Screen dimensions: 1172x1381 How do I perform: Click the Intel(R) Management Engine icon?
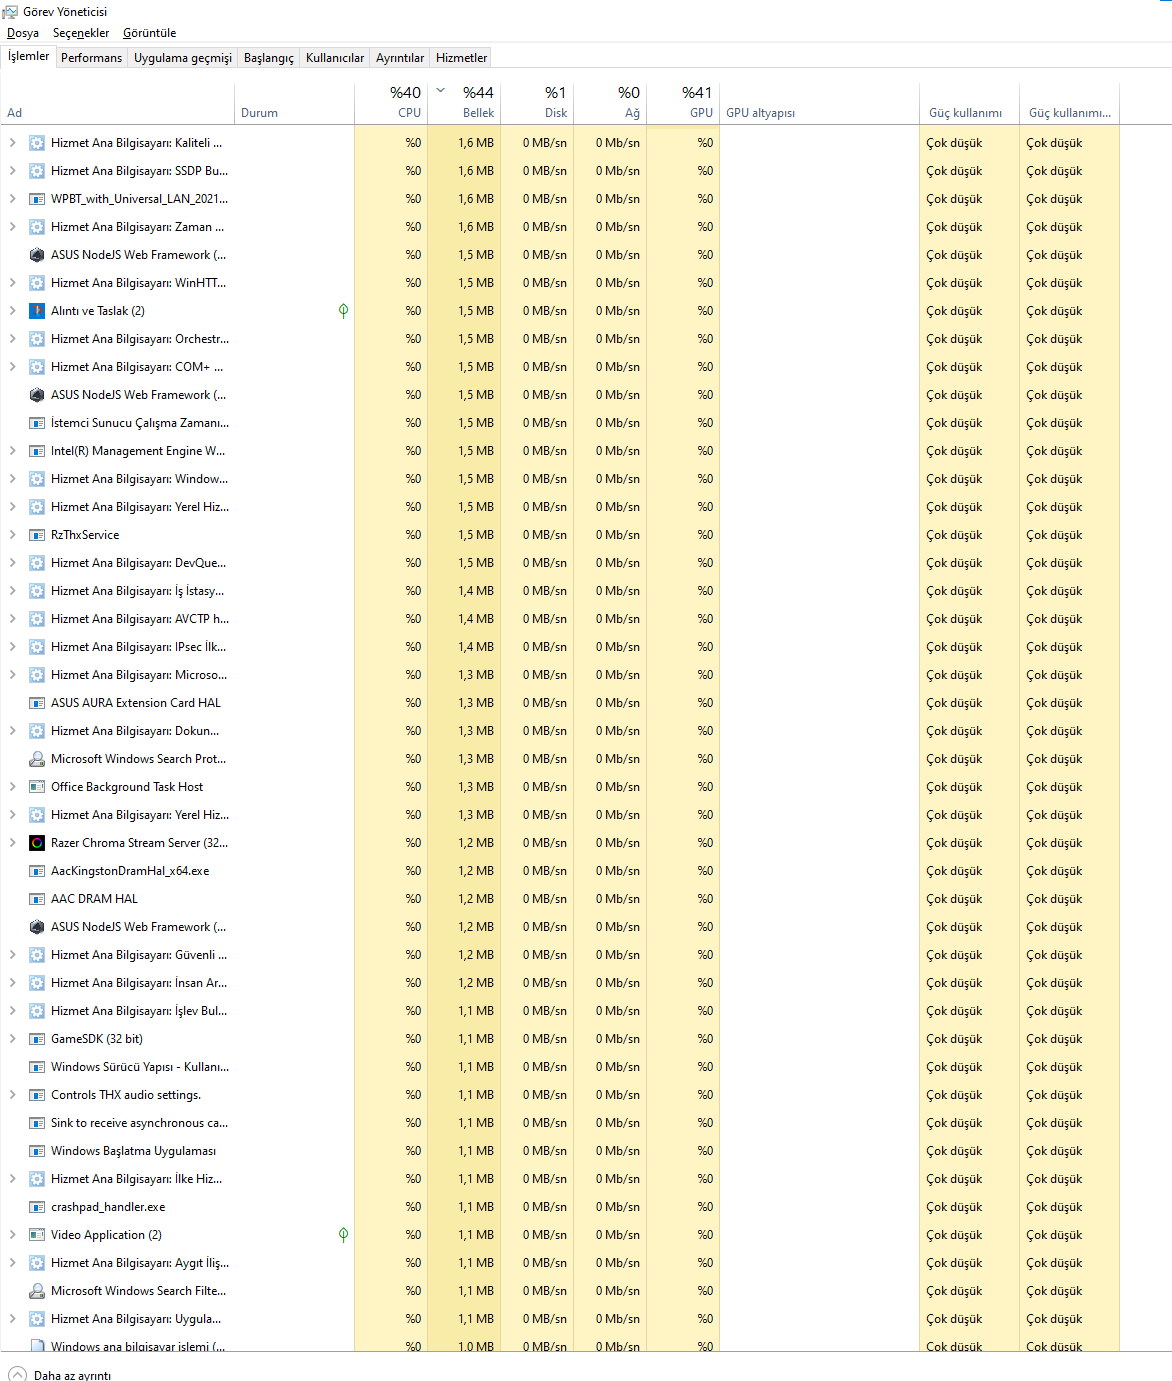coord(37,451)
